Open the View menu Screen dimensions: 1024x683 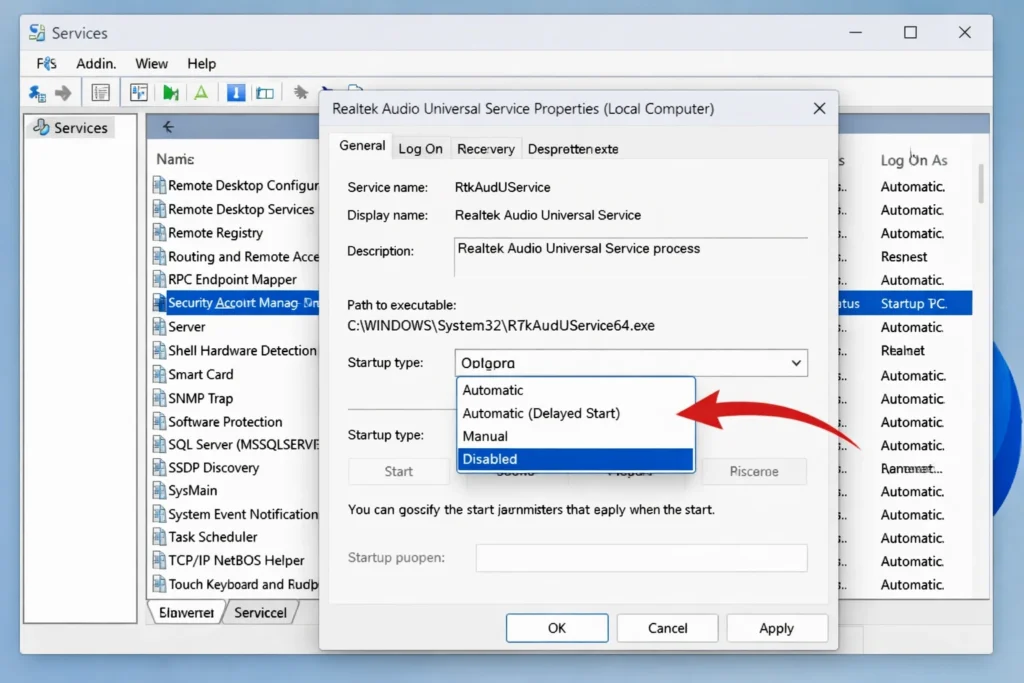click(x=151, y=63)
